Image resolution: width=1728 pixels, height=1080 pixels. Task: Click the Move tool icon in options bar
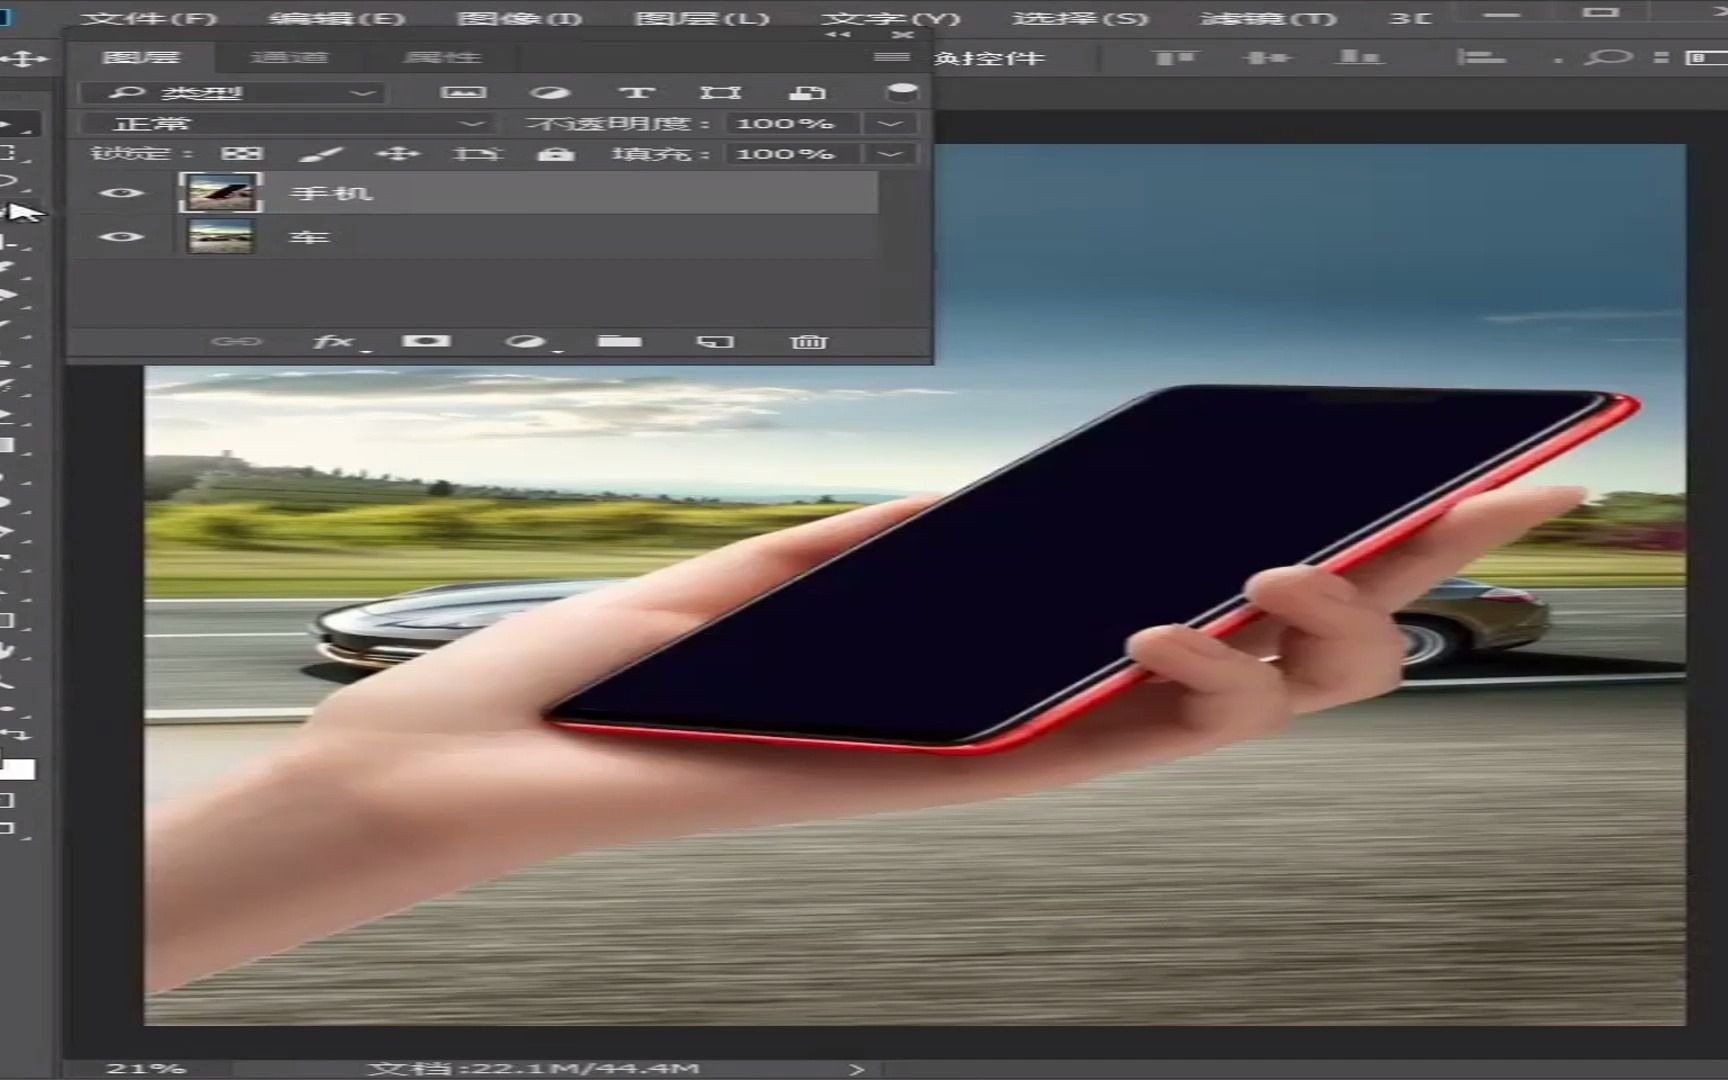click(24, 60)
